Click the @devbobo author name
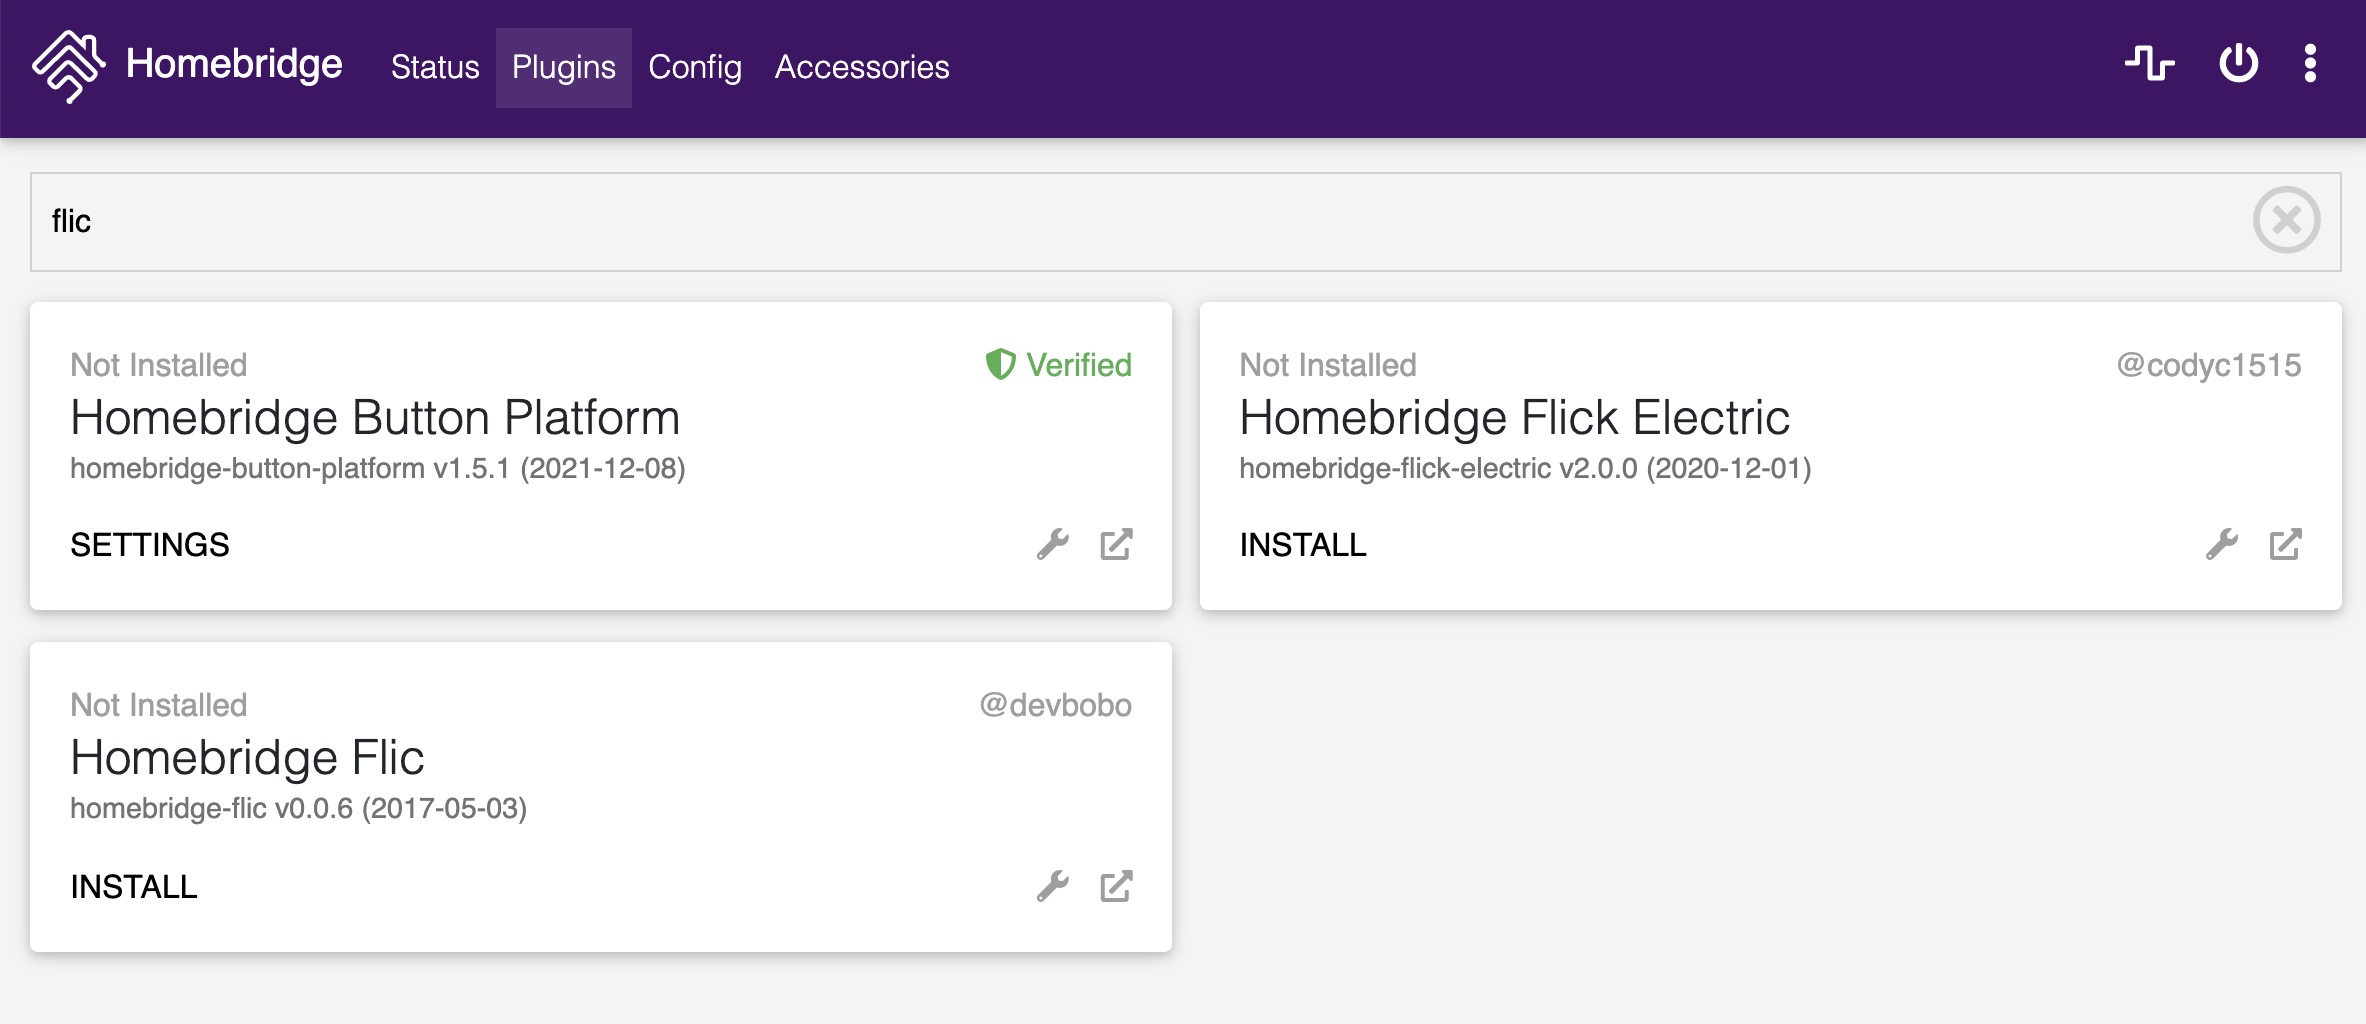2366x1024 pixels. 1055,705
